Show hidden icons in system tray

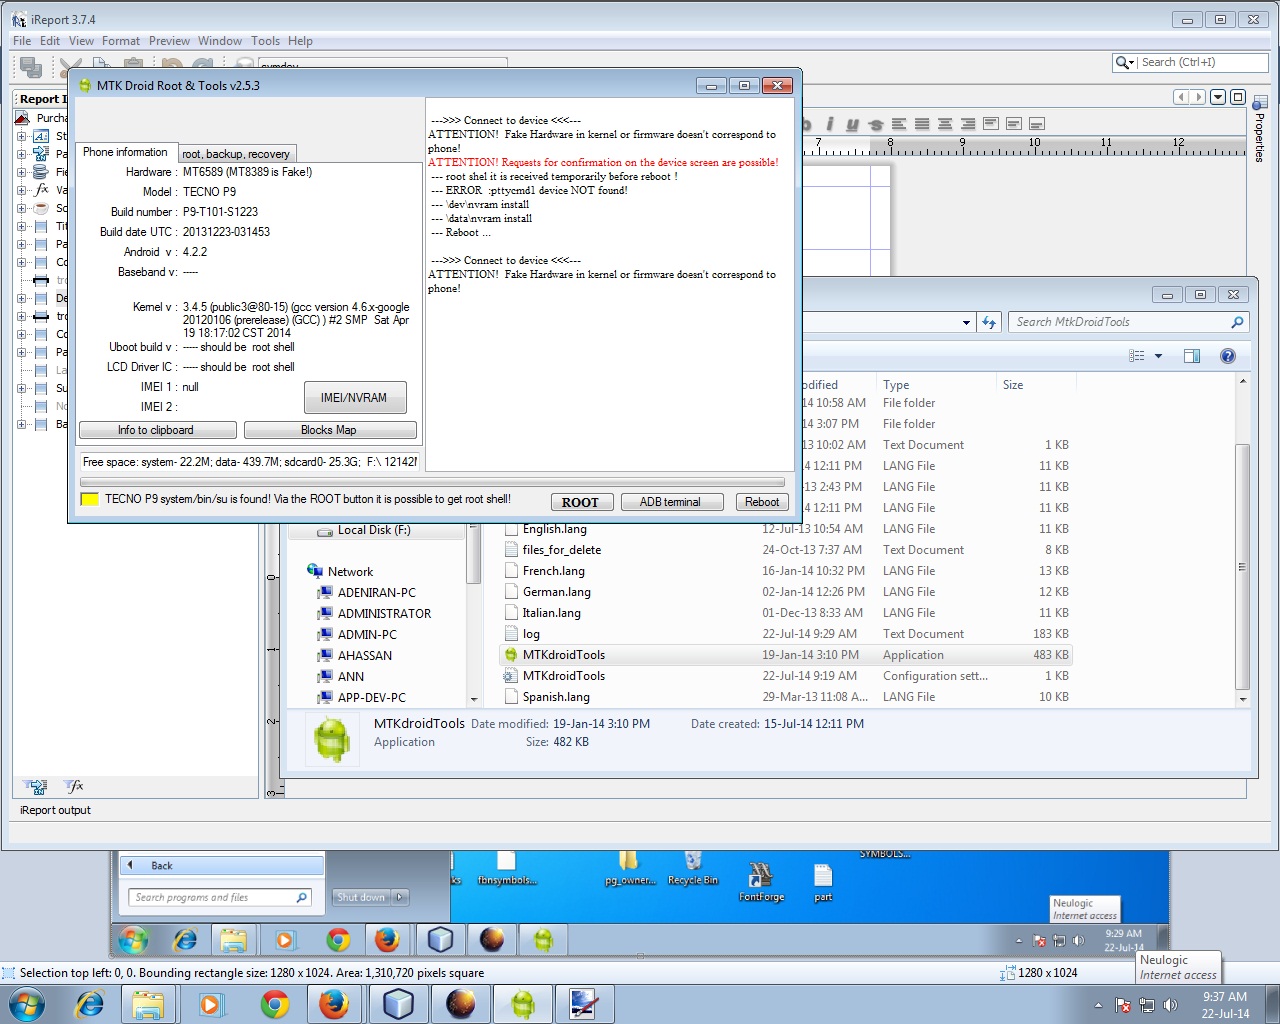1098,1005
